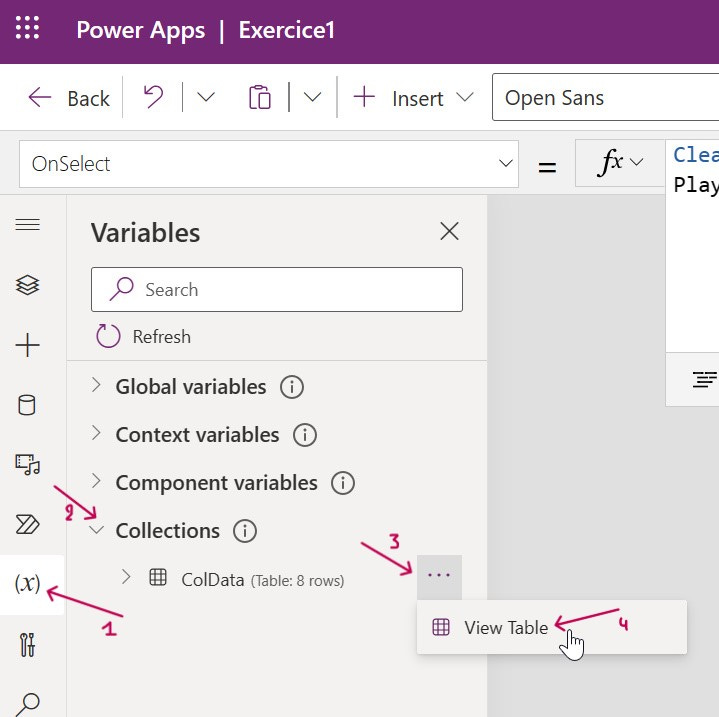Screen dimensions: 719x717
Task: Open the Data cylinder icon
Action: (27, 405)
